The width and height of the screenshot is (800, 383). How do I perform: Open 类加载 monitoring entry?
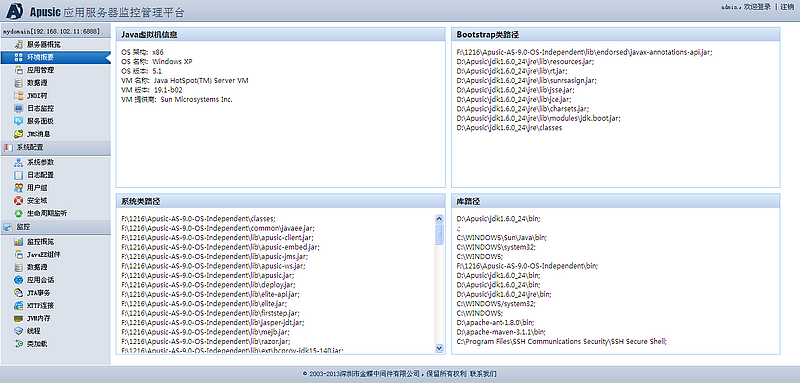pos(37,343)
